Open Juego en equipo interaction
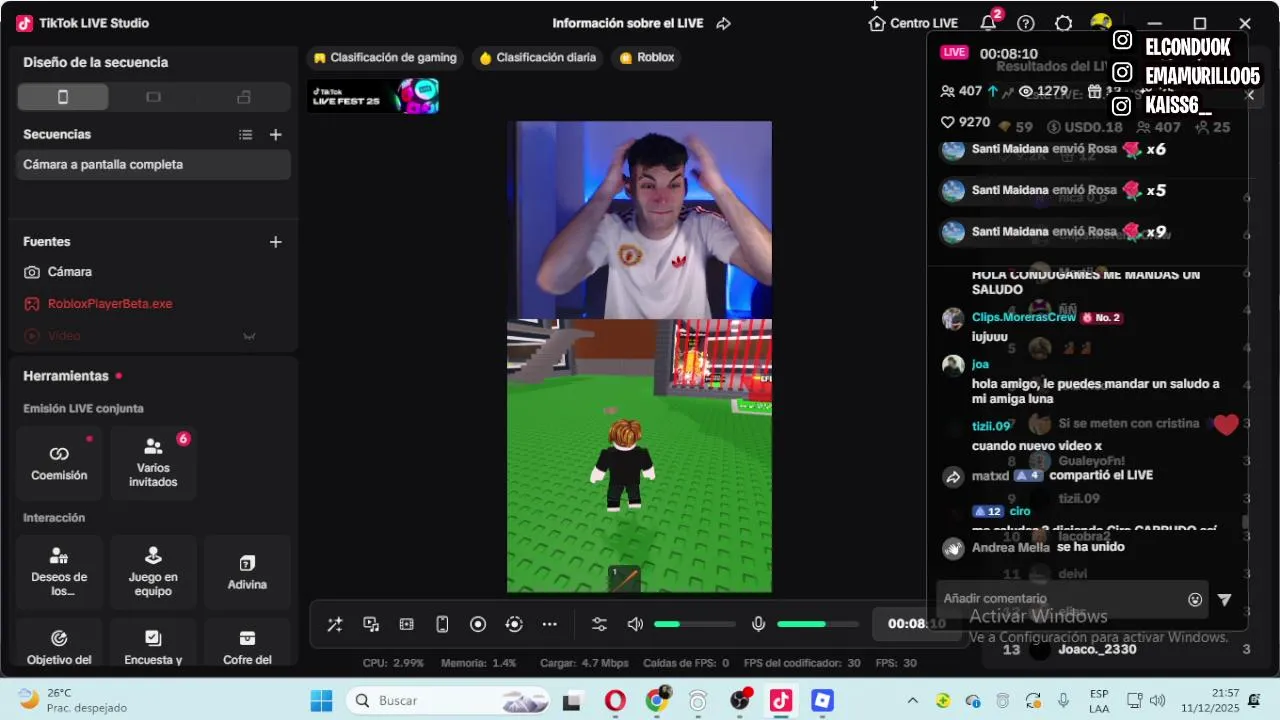 153,572
